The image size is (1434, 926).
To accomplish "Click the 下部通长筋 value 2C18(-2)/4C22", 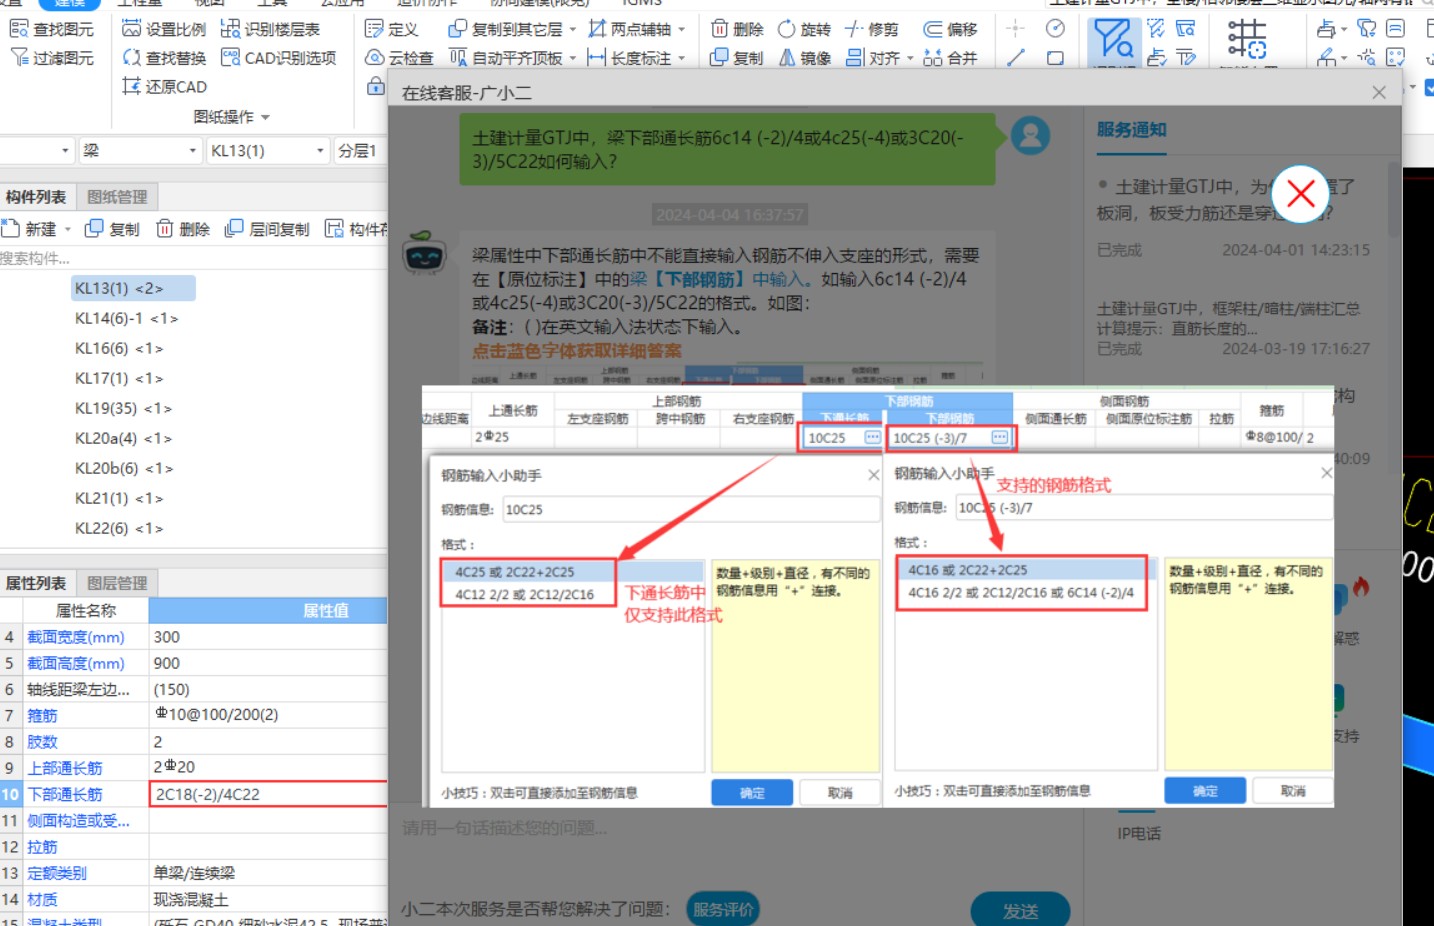I will pos(268,794).
